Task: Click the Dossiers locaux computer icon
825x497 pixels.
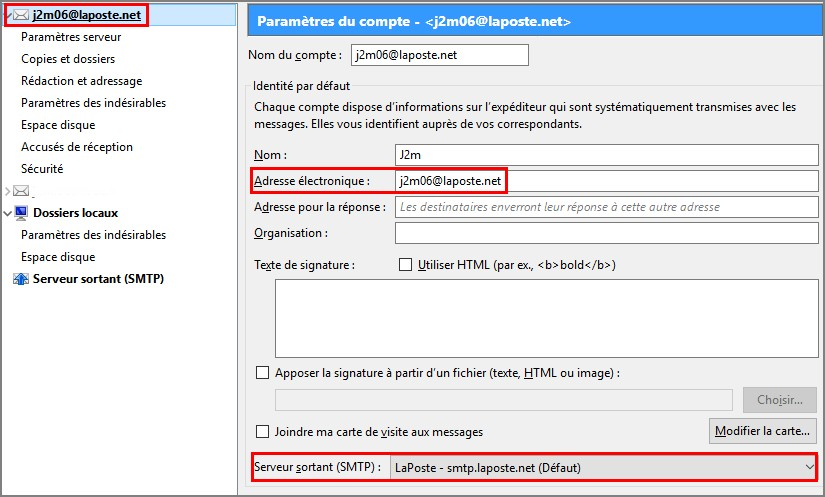Action: (x=21, y=213)
